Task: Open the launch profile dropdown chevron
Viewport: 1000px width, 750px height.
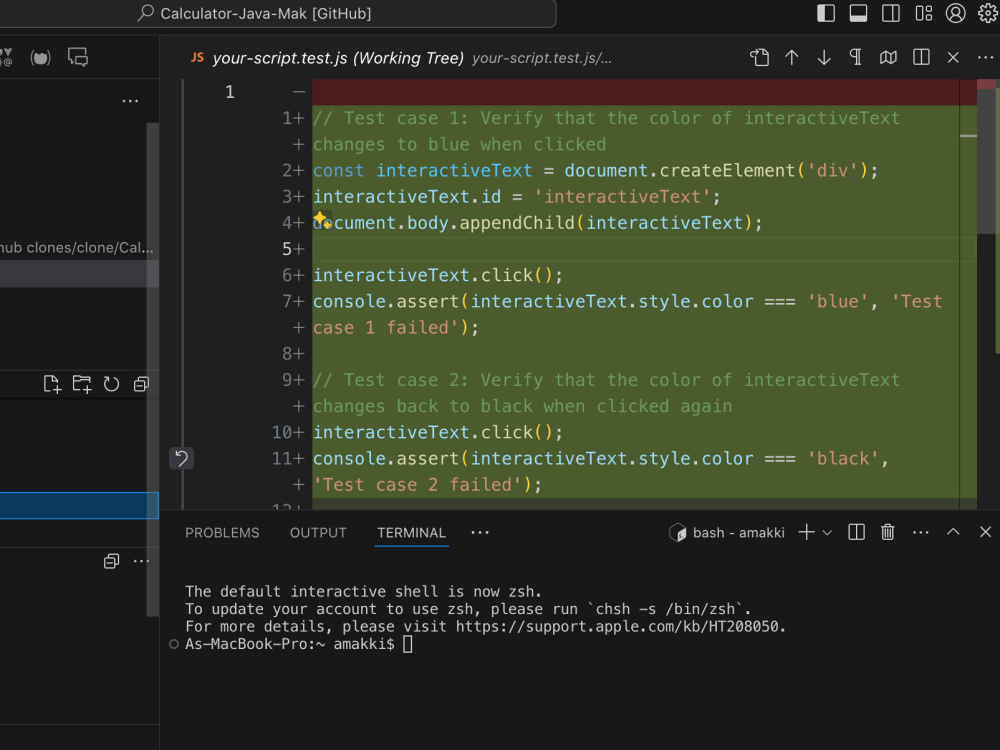Action: 827,533
